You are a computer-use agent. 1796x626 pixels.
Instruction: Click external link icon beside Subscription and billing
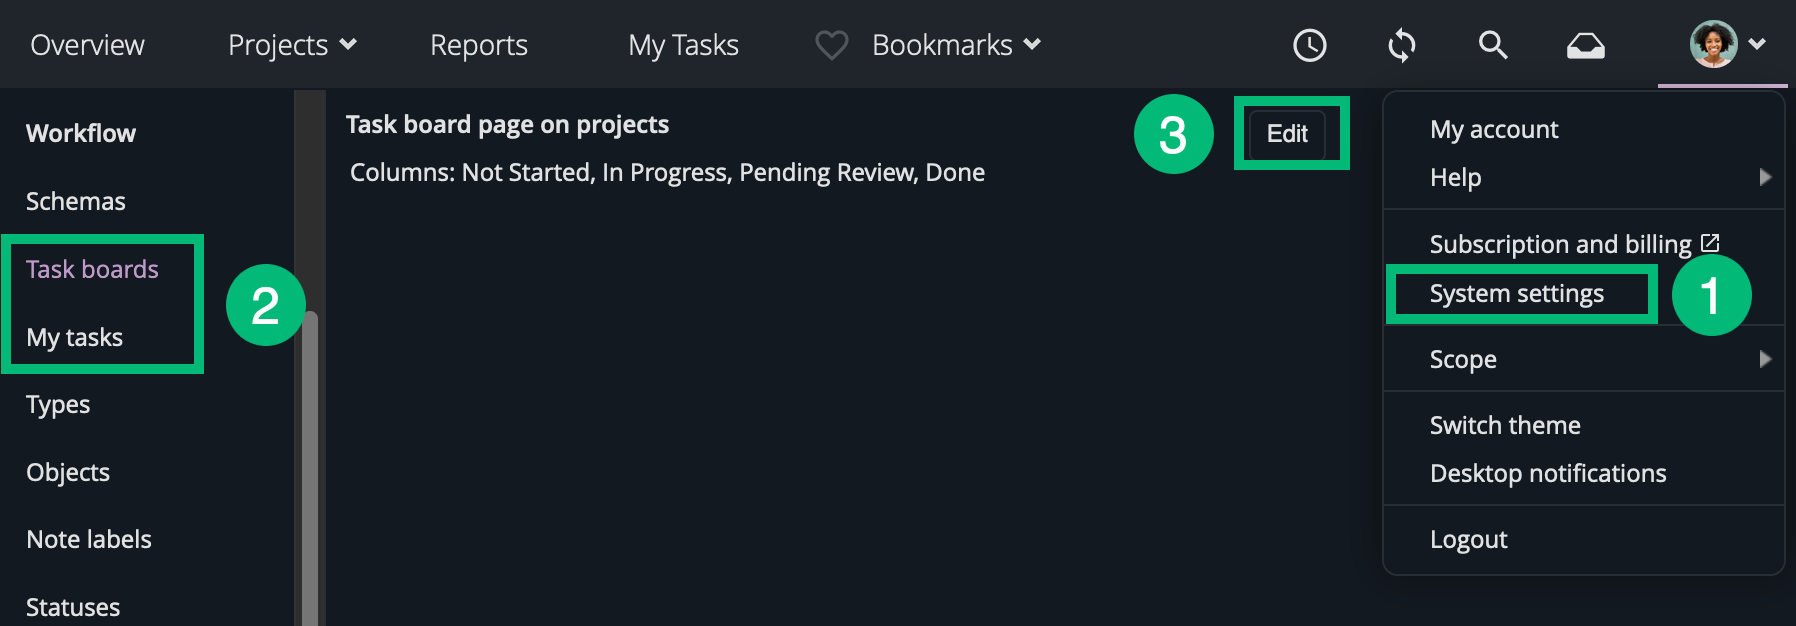[x=1710, y=243]
